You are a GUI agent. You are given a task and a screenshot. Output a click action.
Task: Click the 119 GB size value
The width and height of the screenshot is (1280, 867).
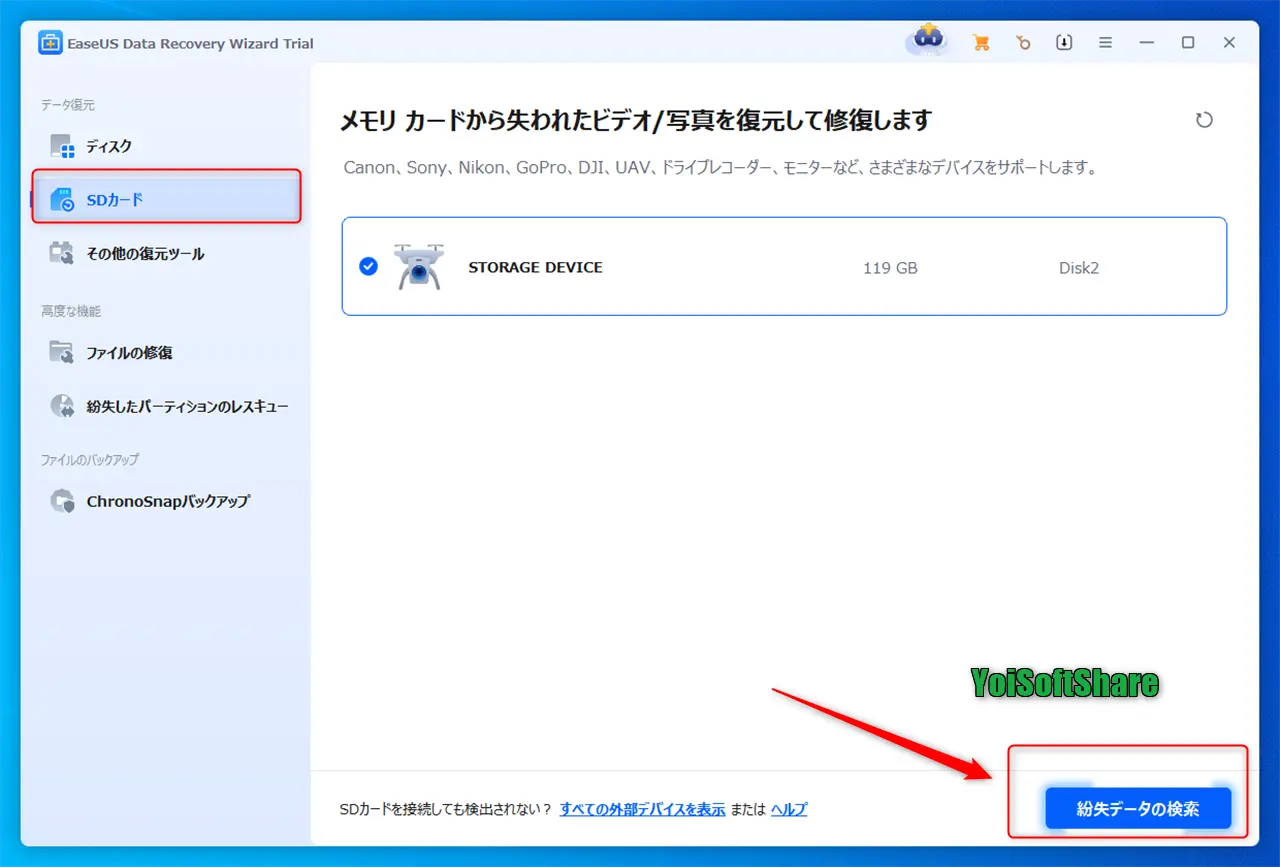[890, 268]
